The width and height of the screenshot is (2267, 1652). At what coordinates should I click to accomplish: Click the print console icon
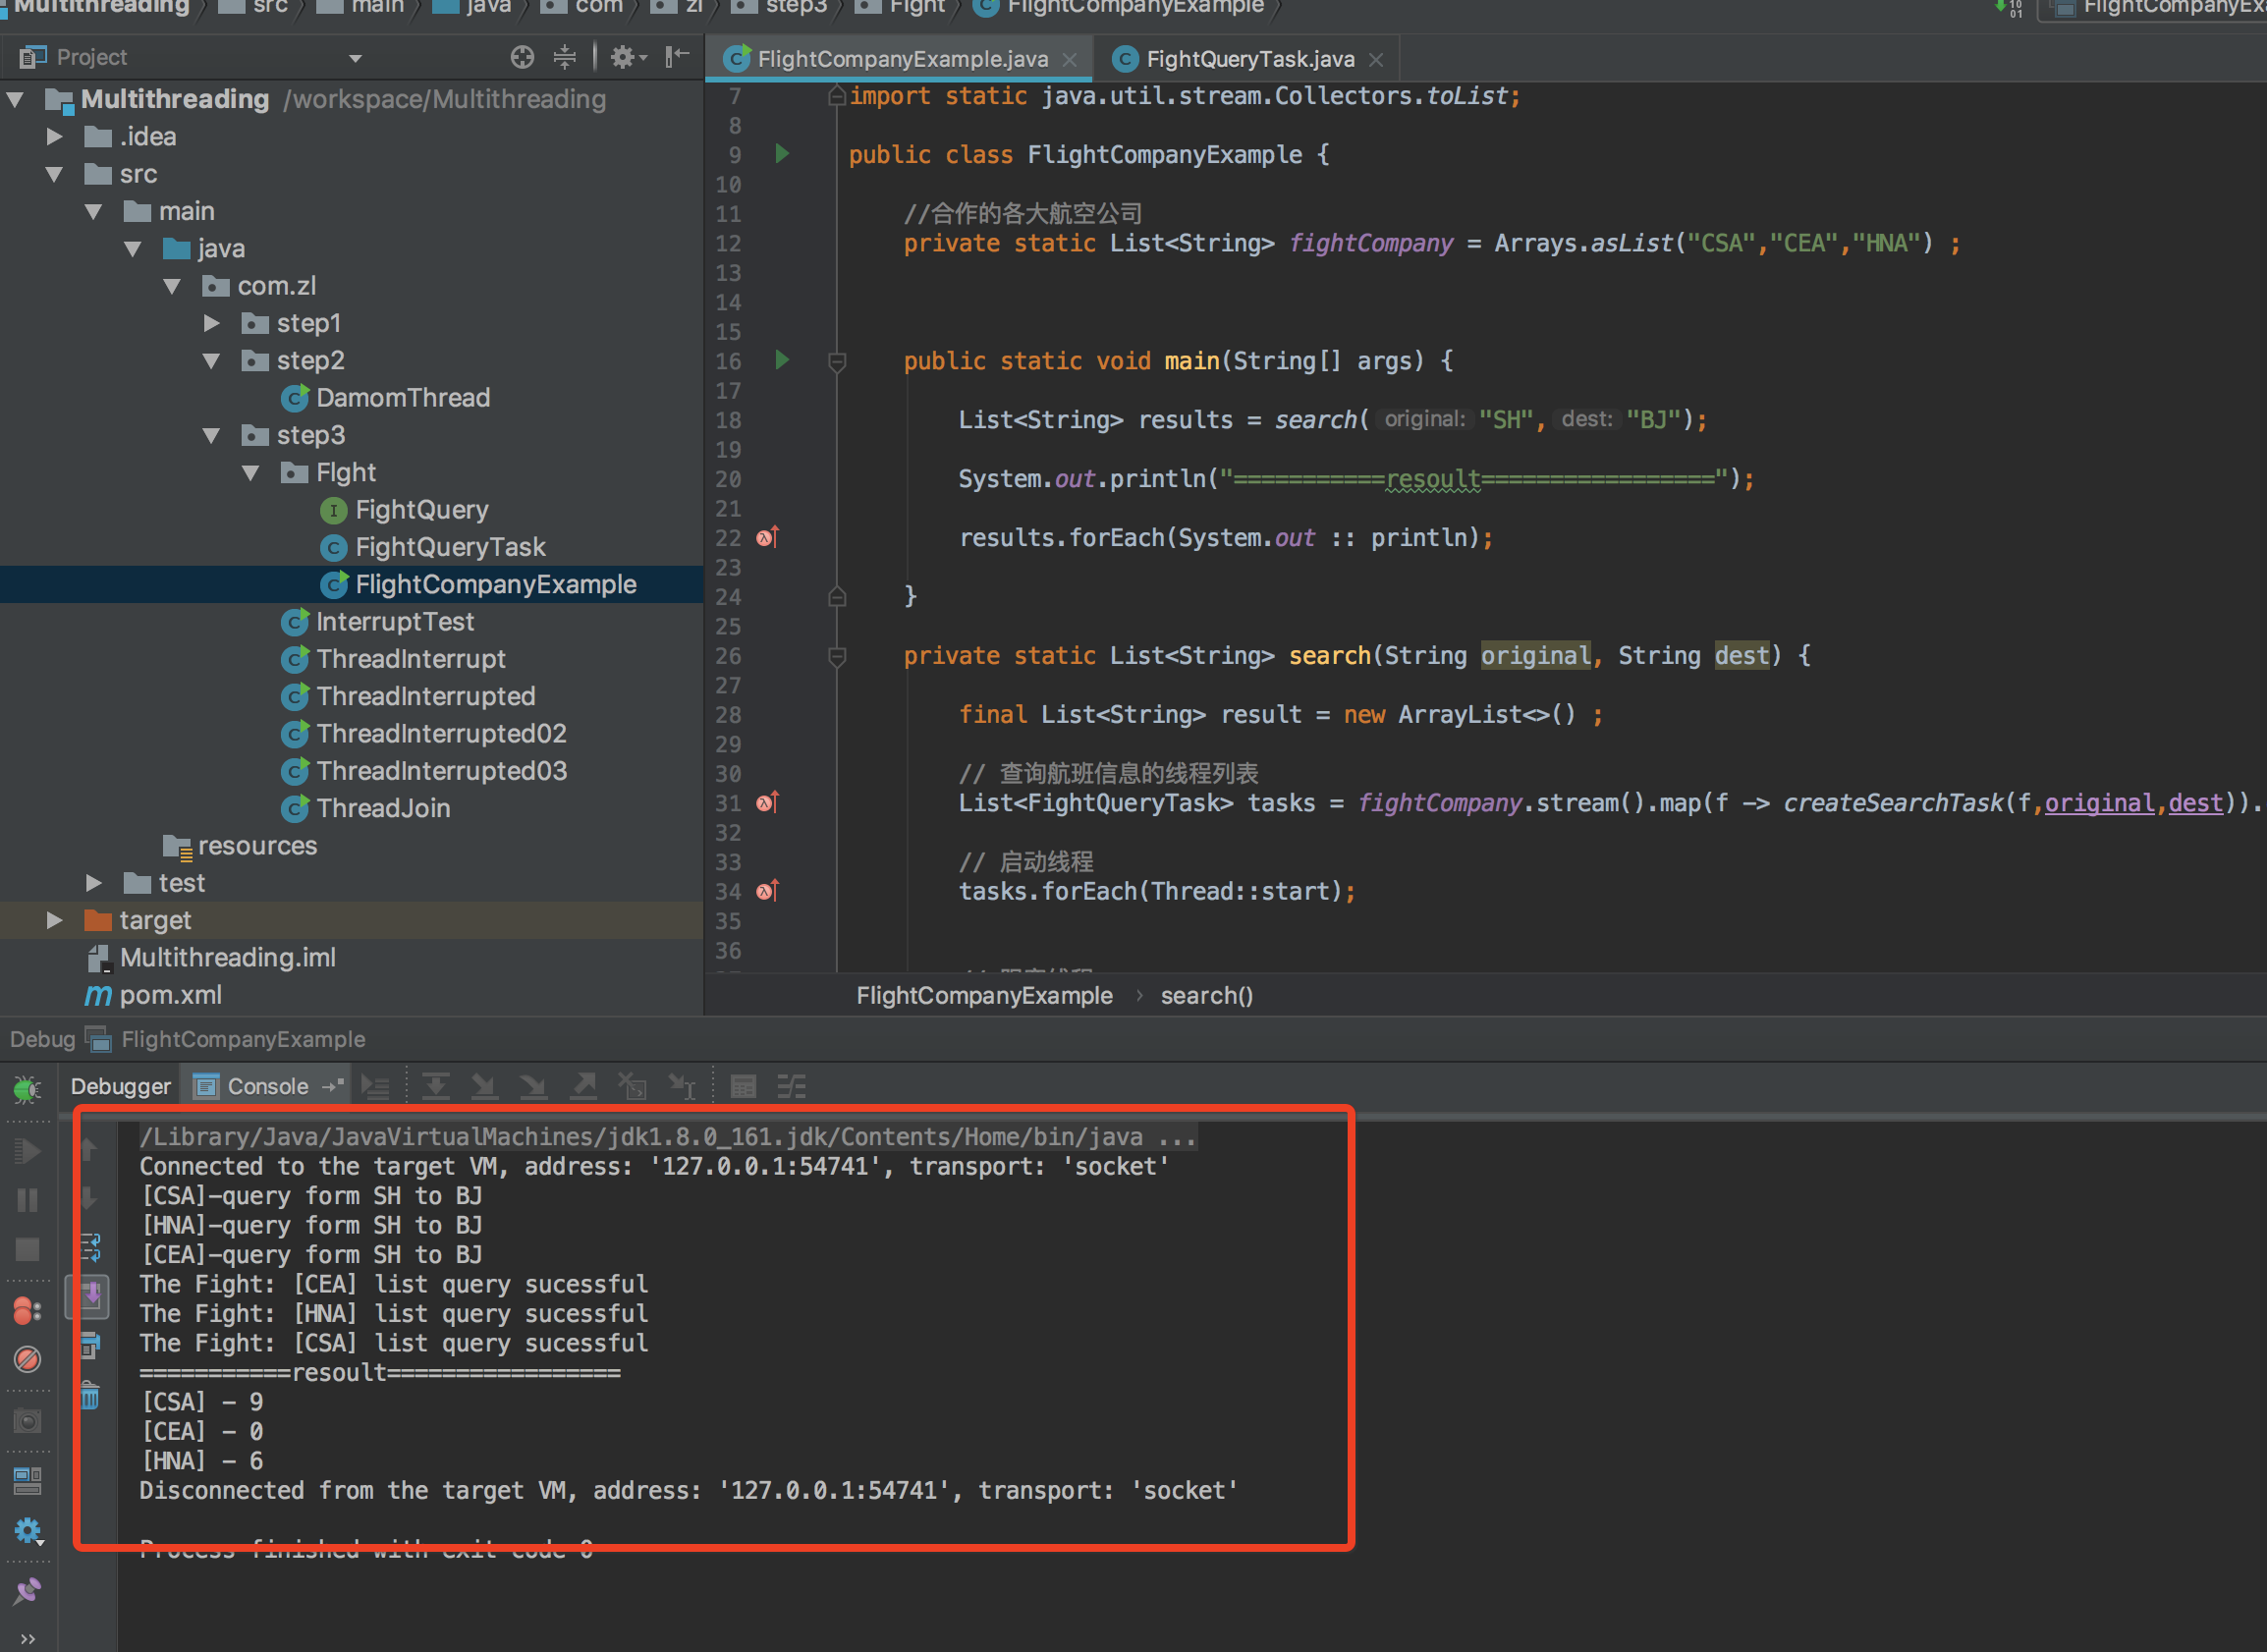point(90,1346)
